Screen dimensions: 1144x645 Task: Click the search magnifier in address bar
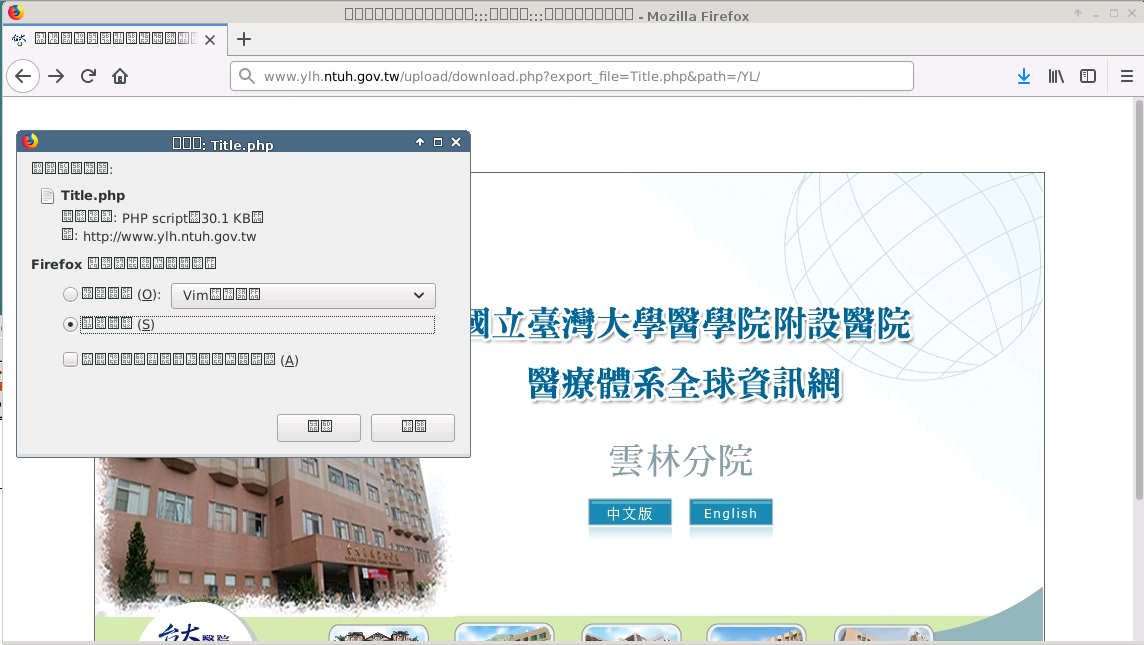[247, 76]
